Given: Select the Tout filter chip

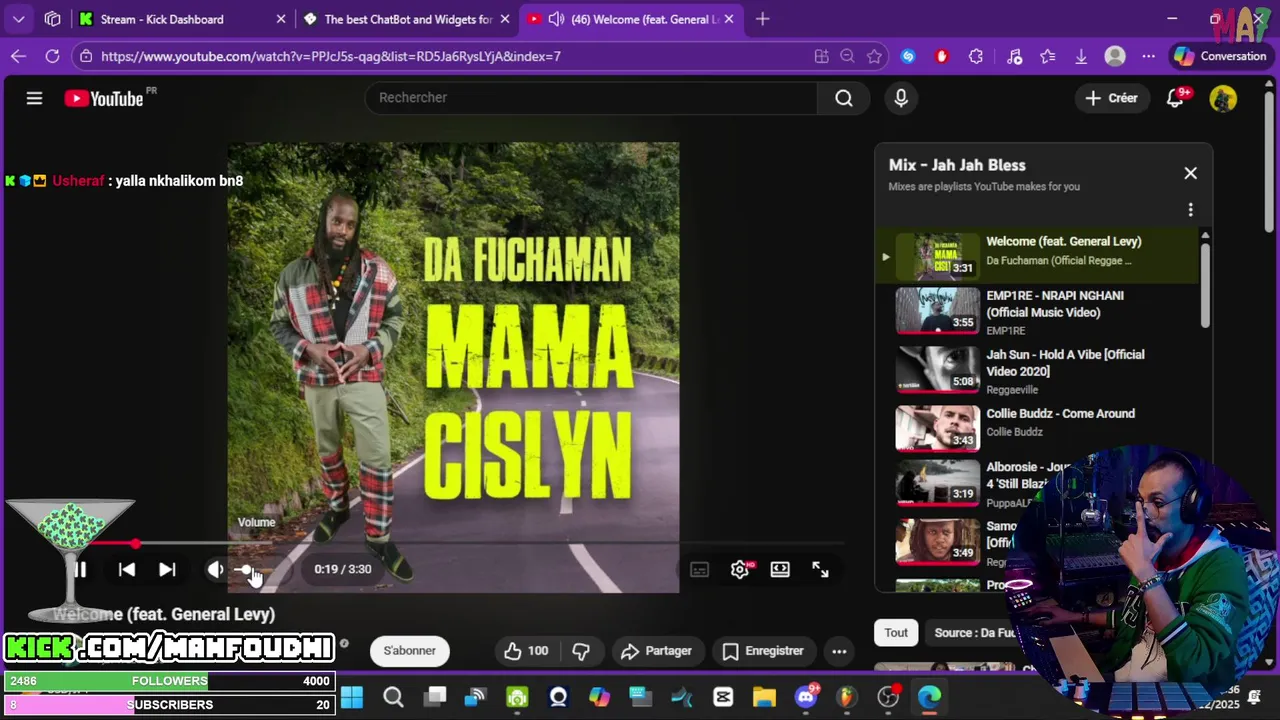Looking at the screenshot, I should [896, 633].
